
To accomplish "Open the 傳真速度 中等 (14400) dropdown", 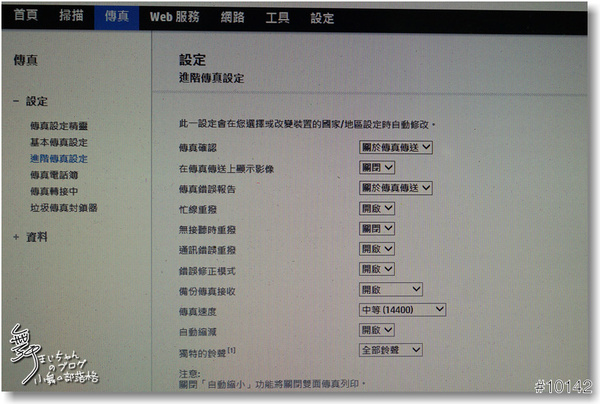I will [x=403, y=310].
